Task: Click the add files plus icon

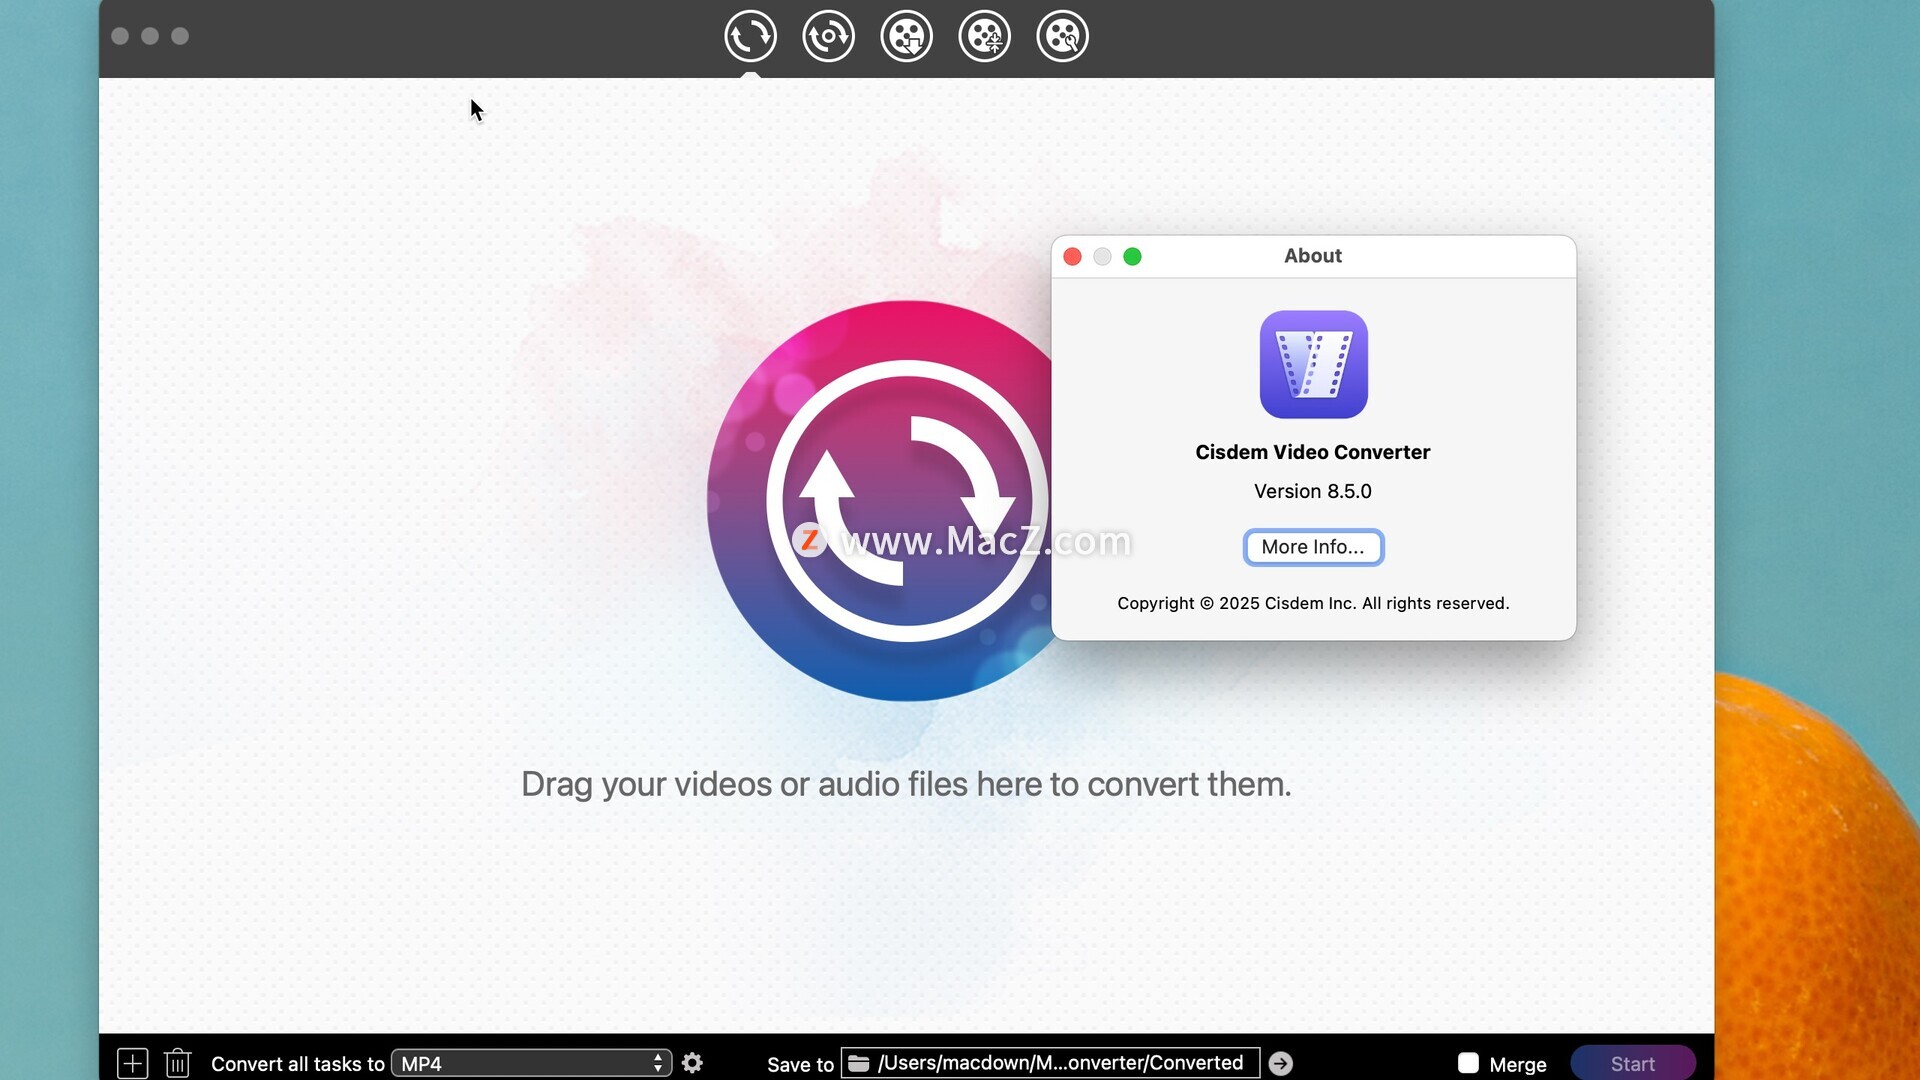Action: pyautogui.click(x=133, y=1063)
